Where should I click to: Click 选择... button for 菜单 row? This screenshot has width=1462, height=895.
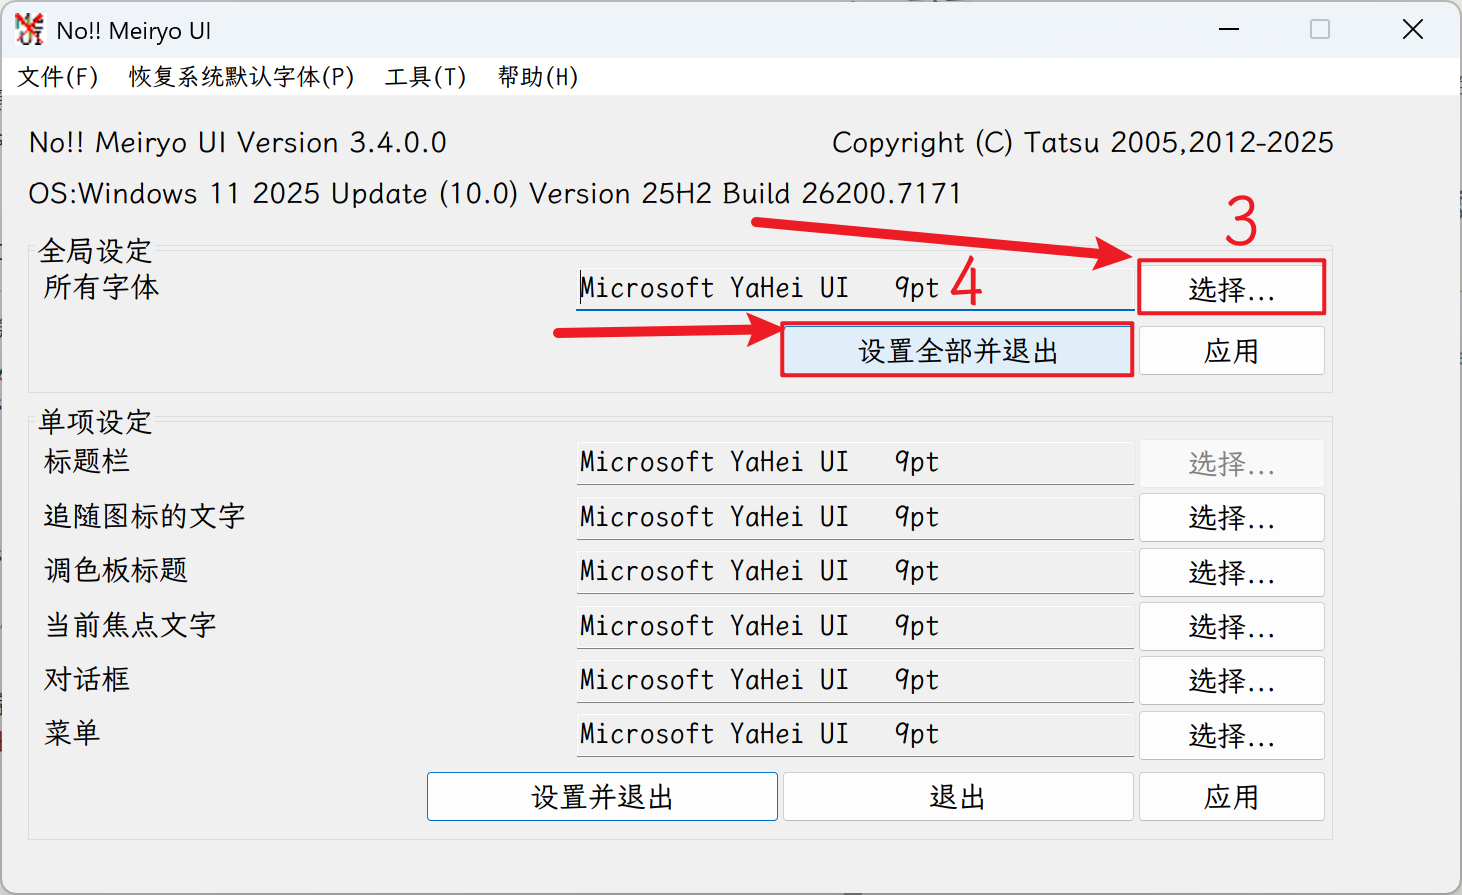click(x=1231, y=736)
